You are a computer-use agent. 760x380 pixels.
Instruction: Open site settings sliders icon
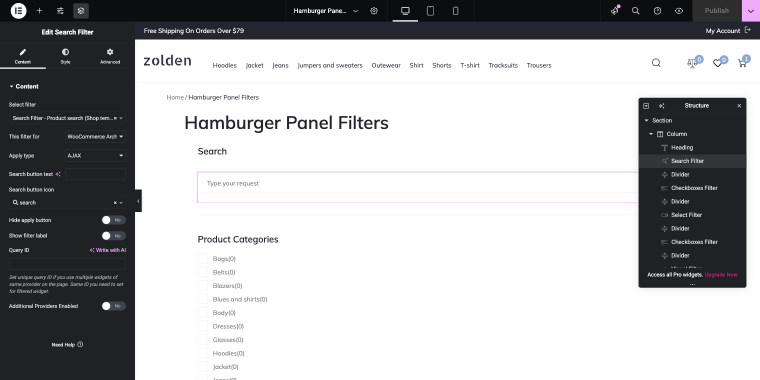(x=60, y=11)
